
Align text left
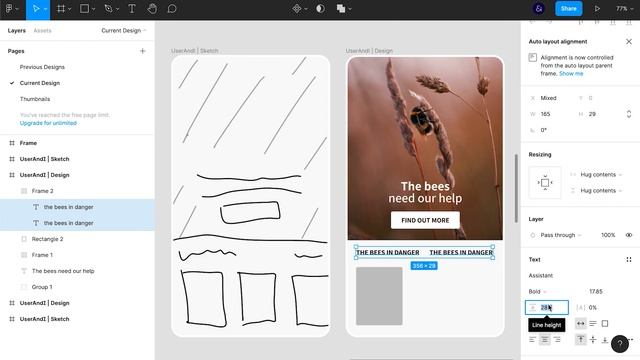click(x=533, y=340)
